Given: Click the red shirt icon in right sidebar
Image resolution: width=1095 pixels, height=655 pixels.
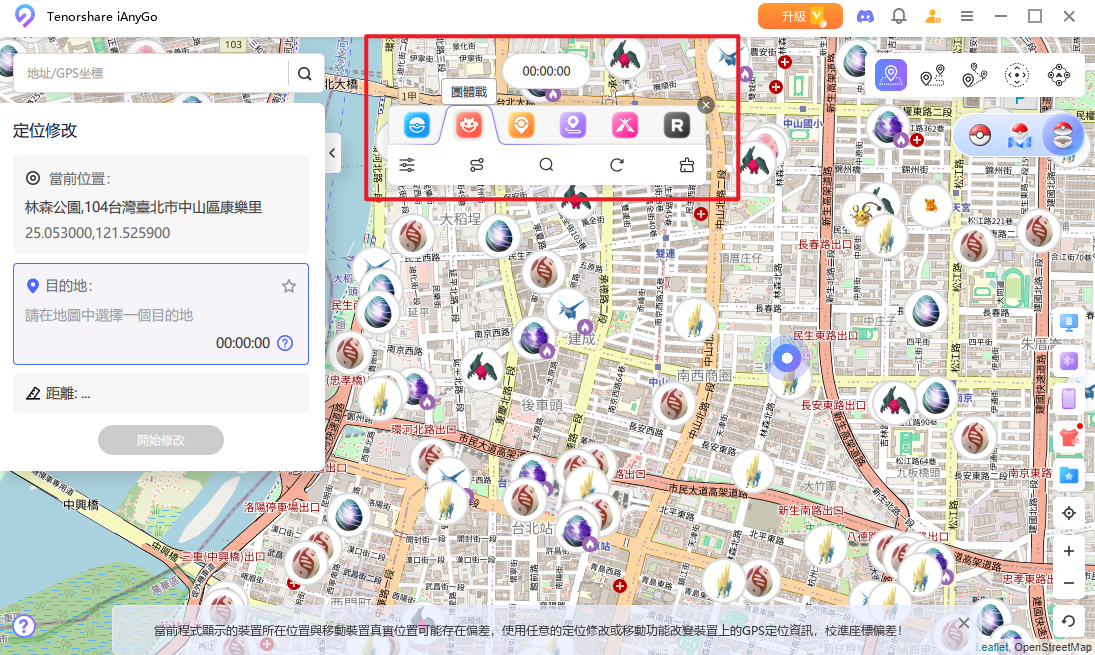Looking at the screenshot, I should click(1068, 437).
